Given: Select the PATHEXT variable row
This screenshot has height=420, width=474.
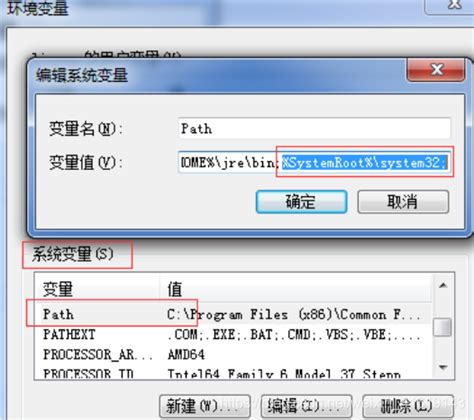Looking at the screenshot, I should click(x=232, y=334).
